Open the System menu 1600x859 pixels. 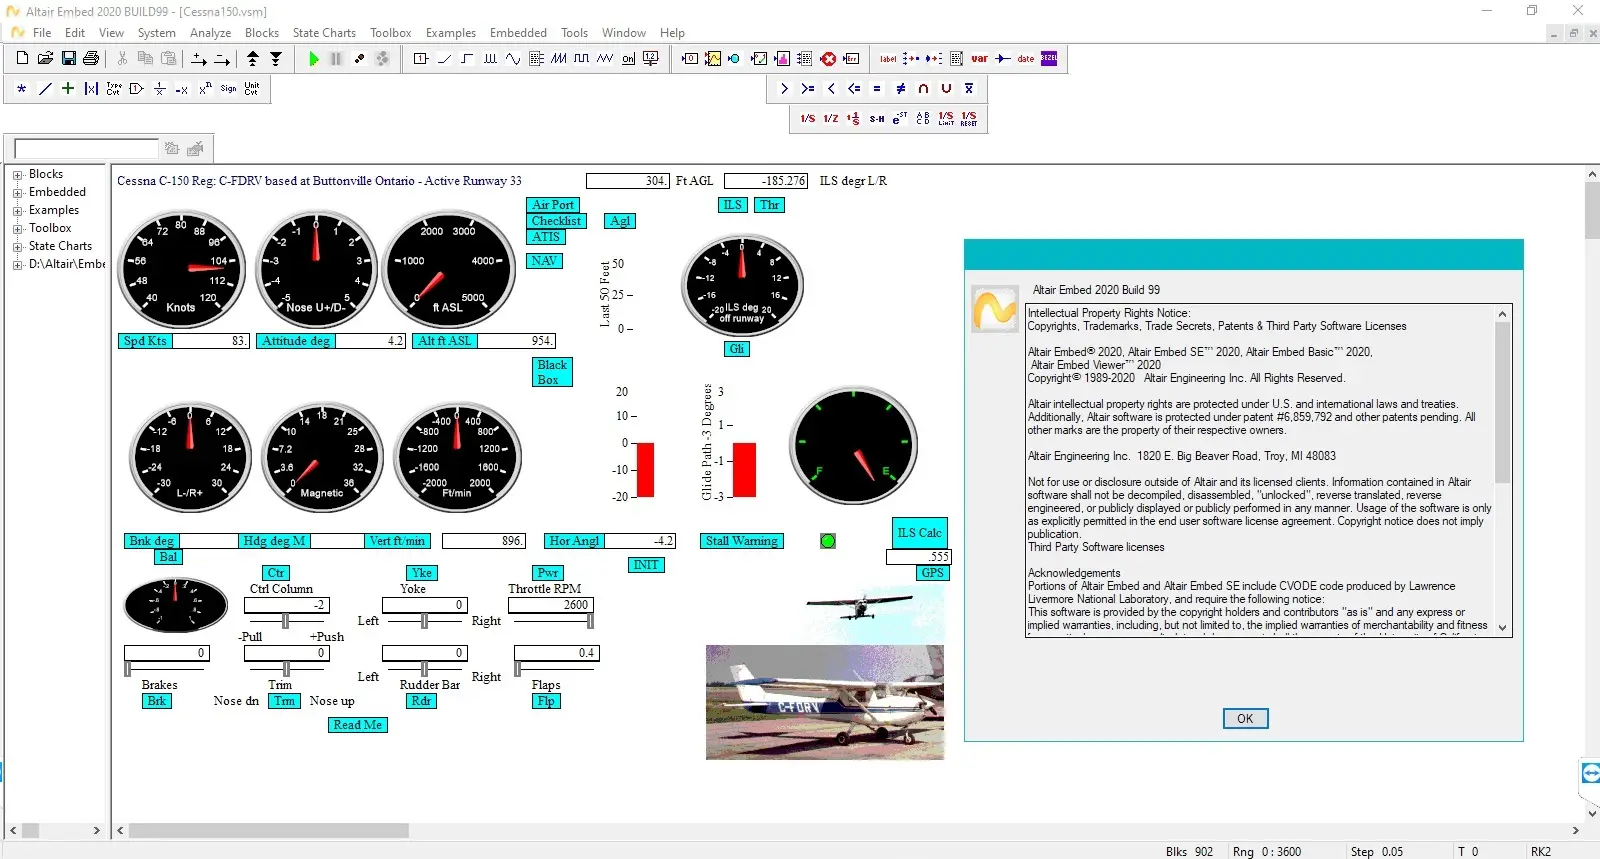click(x=157, y=33)
